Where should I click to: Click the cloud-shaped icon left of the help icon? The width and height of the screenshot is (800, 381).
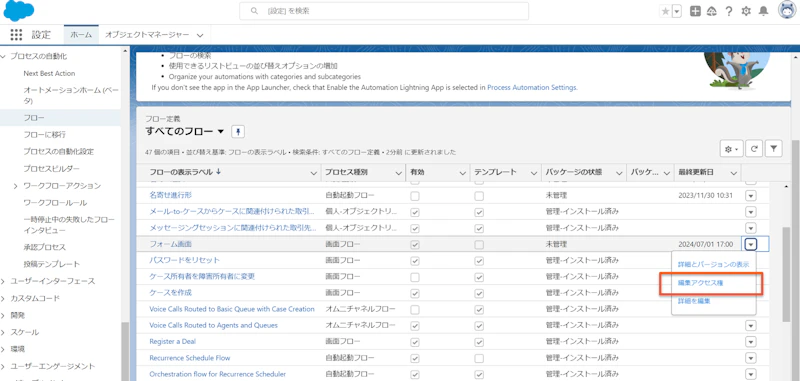711,11
